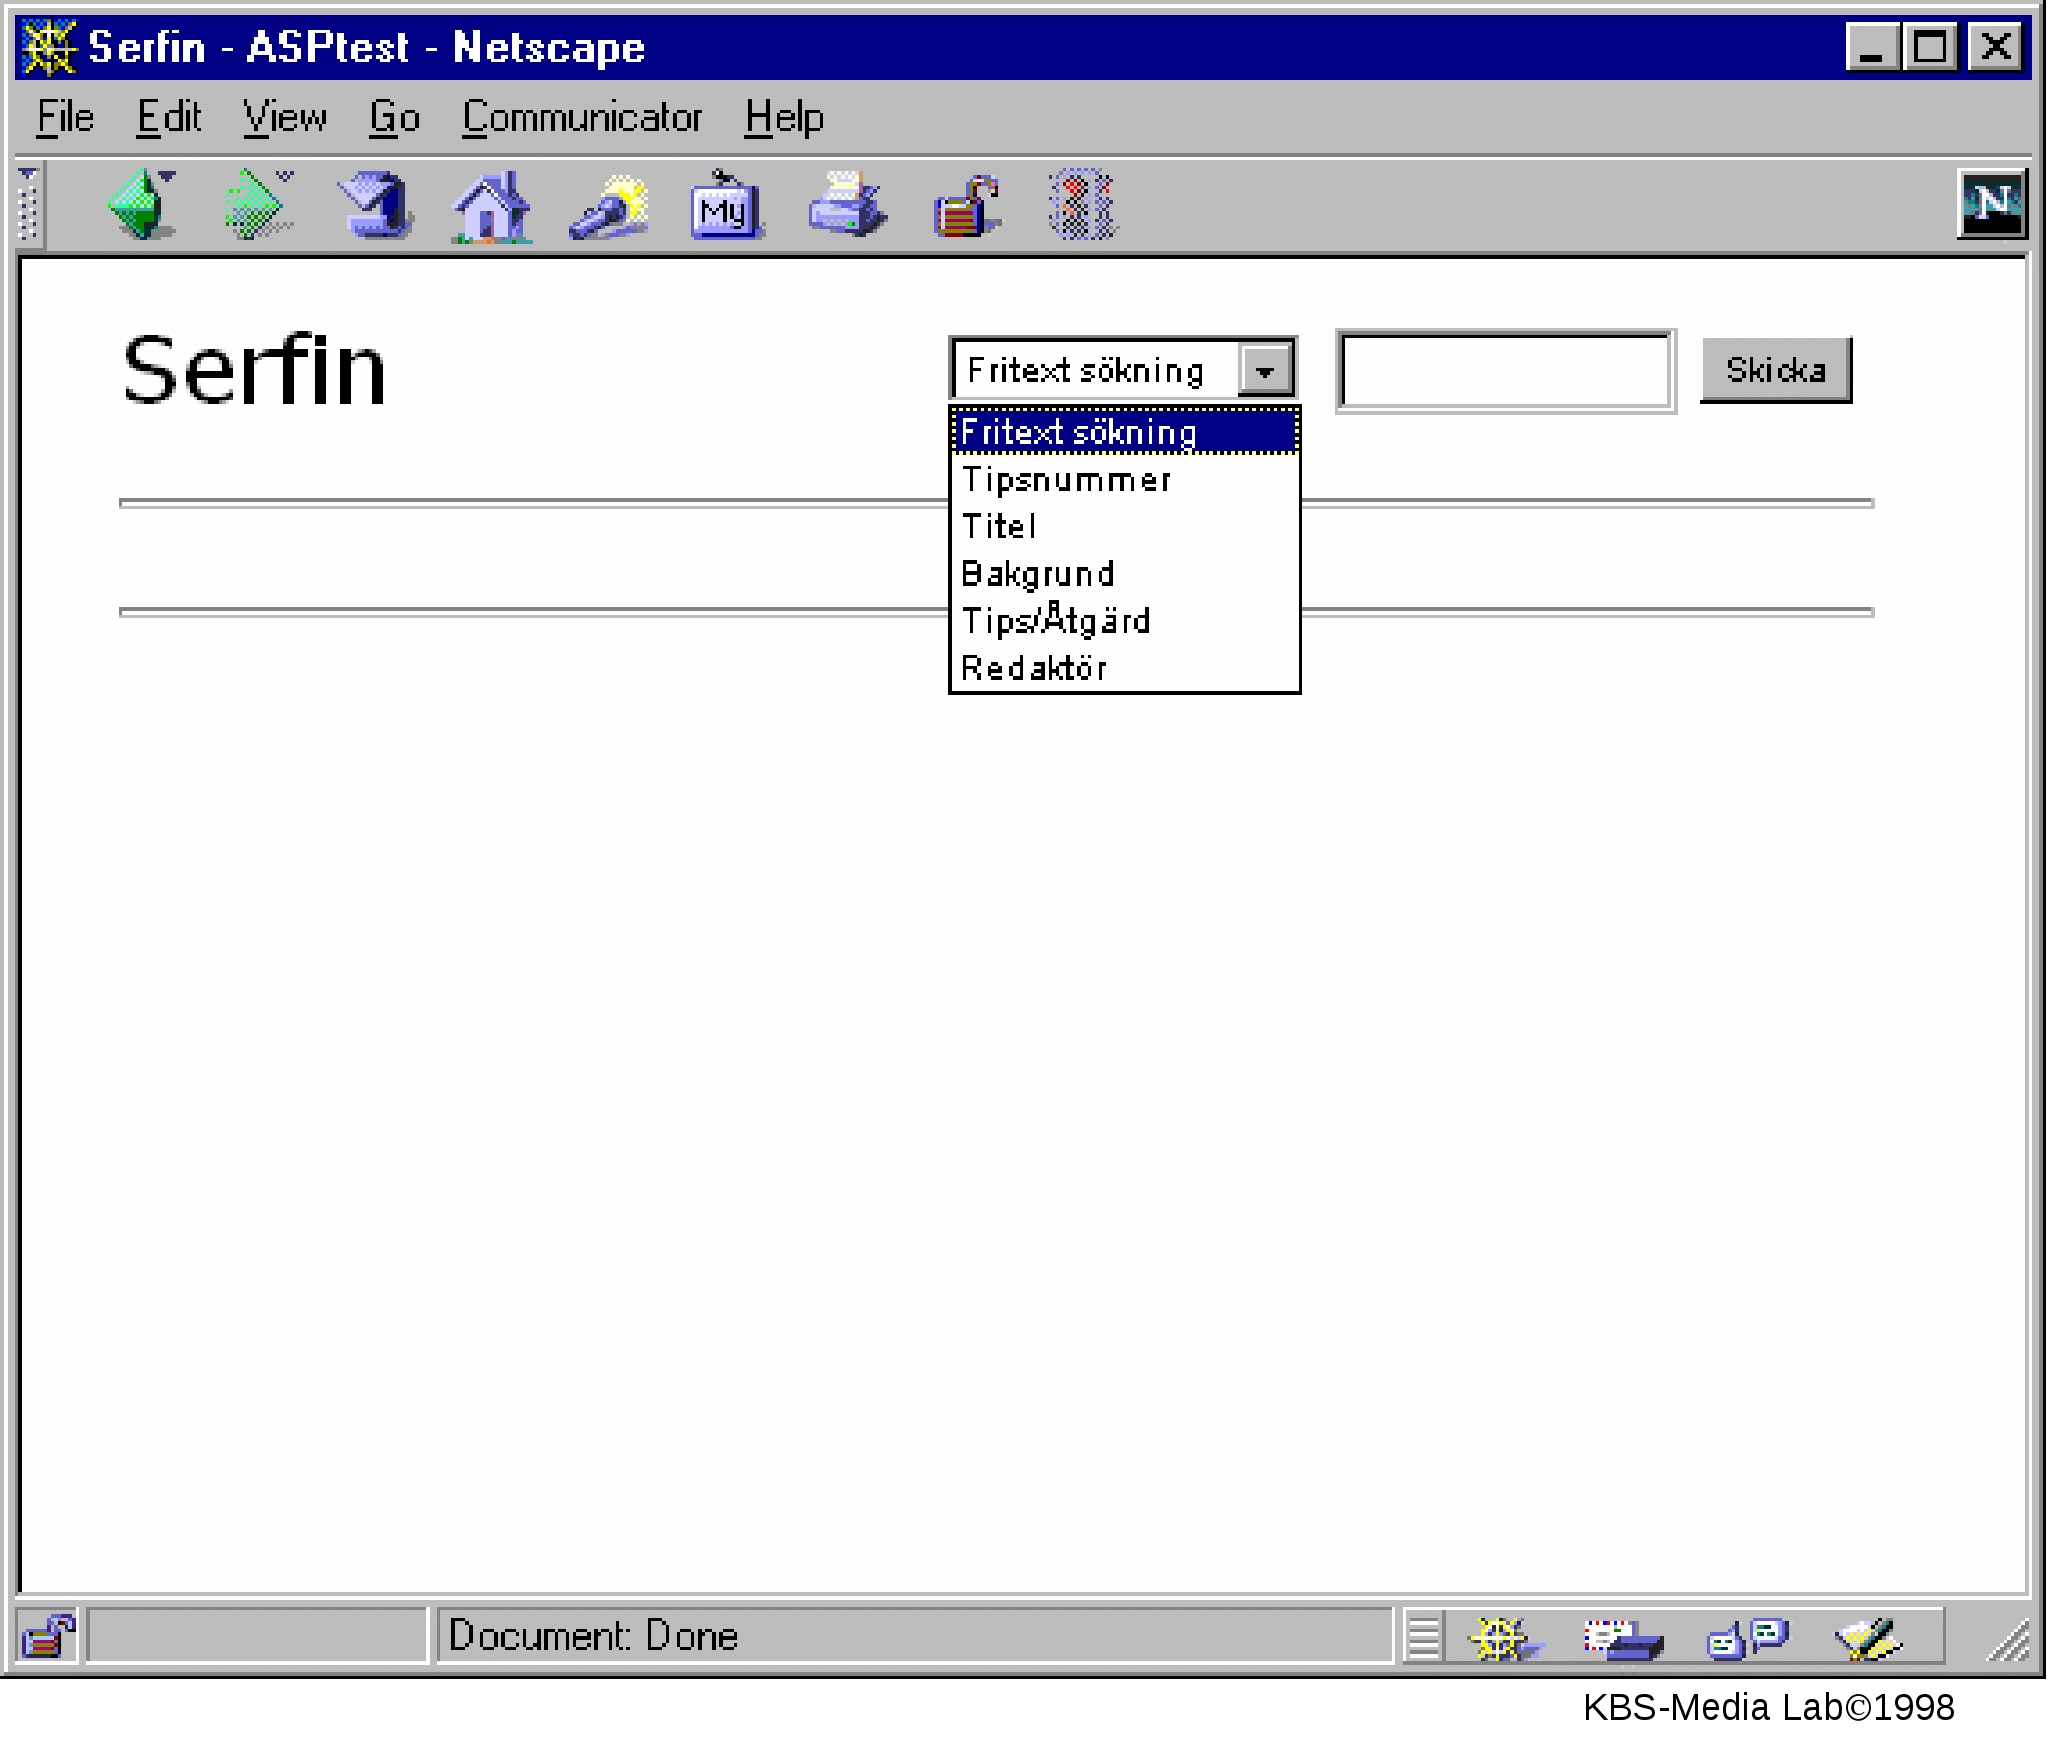Screen dimensions: 2048x1751
Task: Open the Edit menu
Action: (169, 118)
